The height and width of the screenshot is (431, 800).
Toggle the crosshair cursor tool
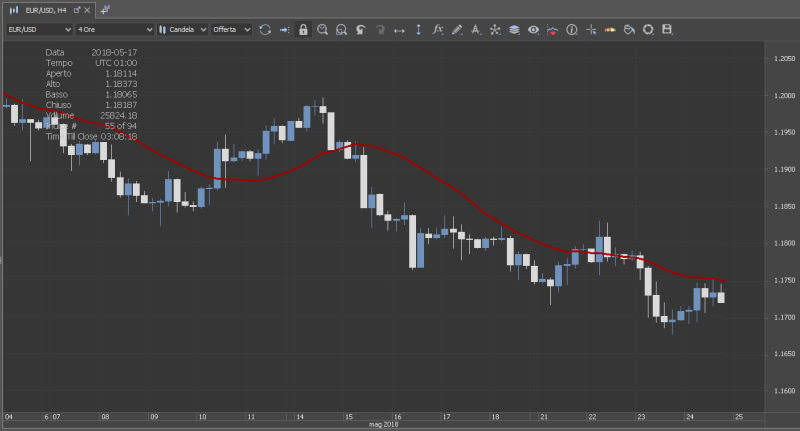tap(590, 30)
